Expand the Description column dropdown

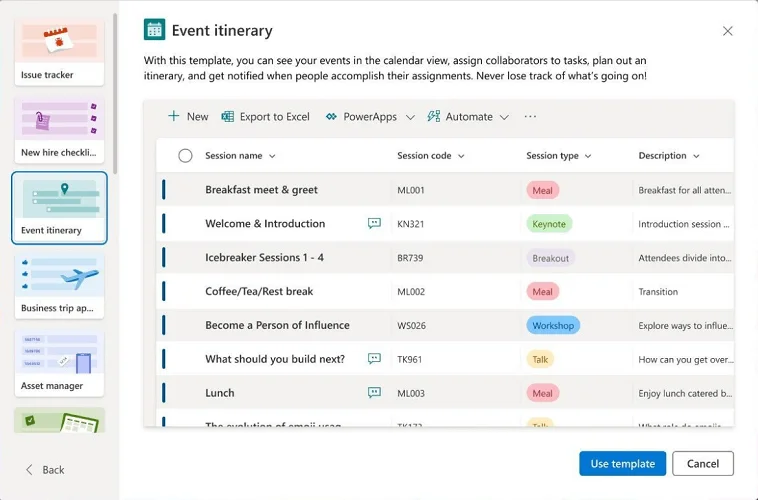click(696, 156)
